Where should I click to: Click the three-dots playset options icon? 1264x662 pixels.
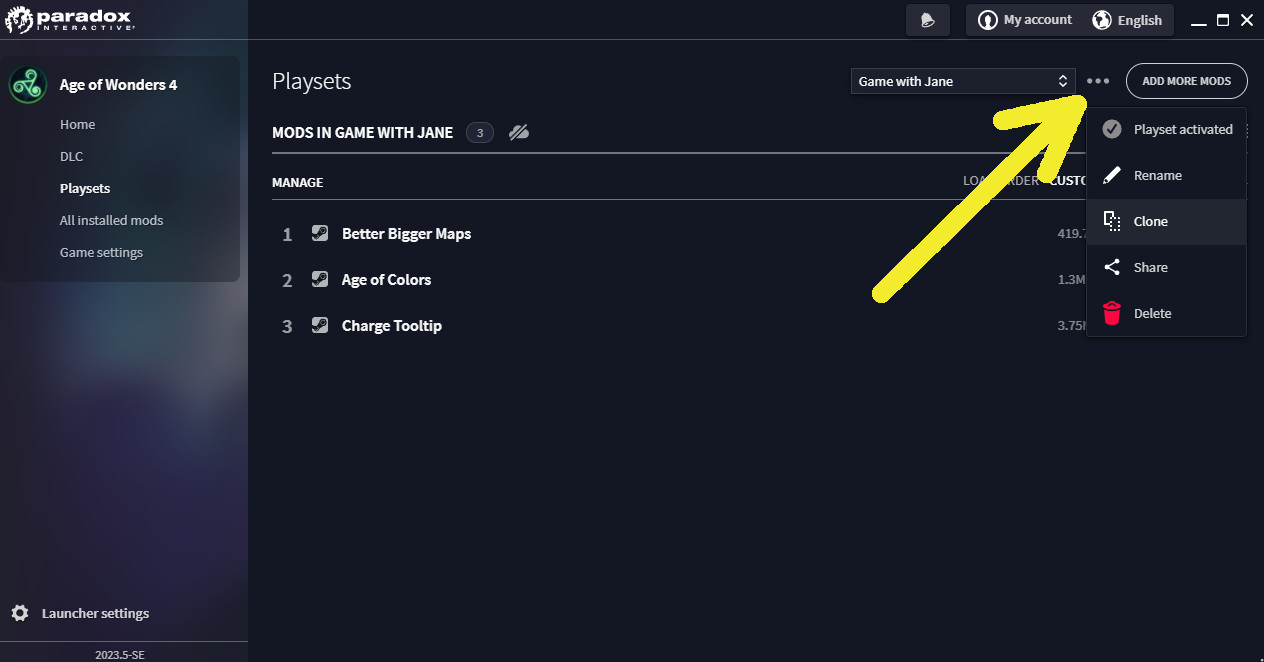pyautogui.click(x=1098, y=81)
